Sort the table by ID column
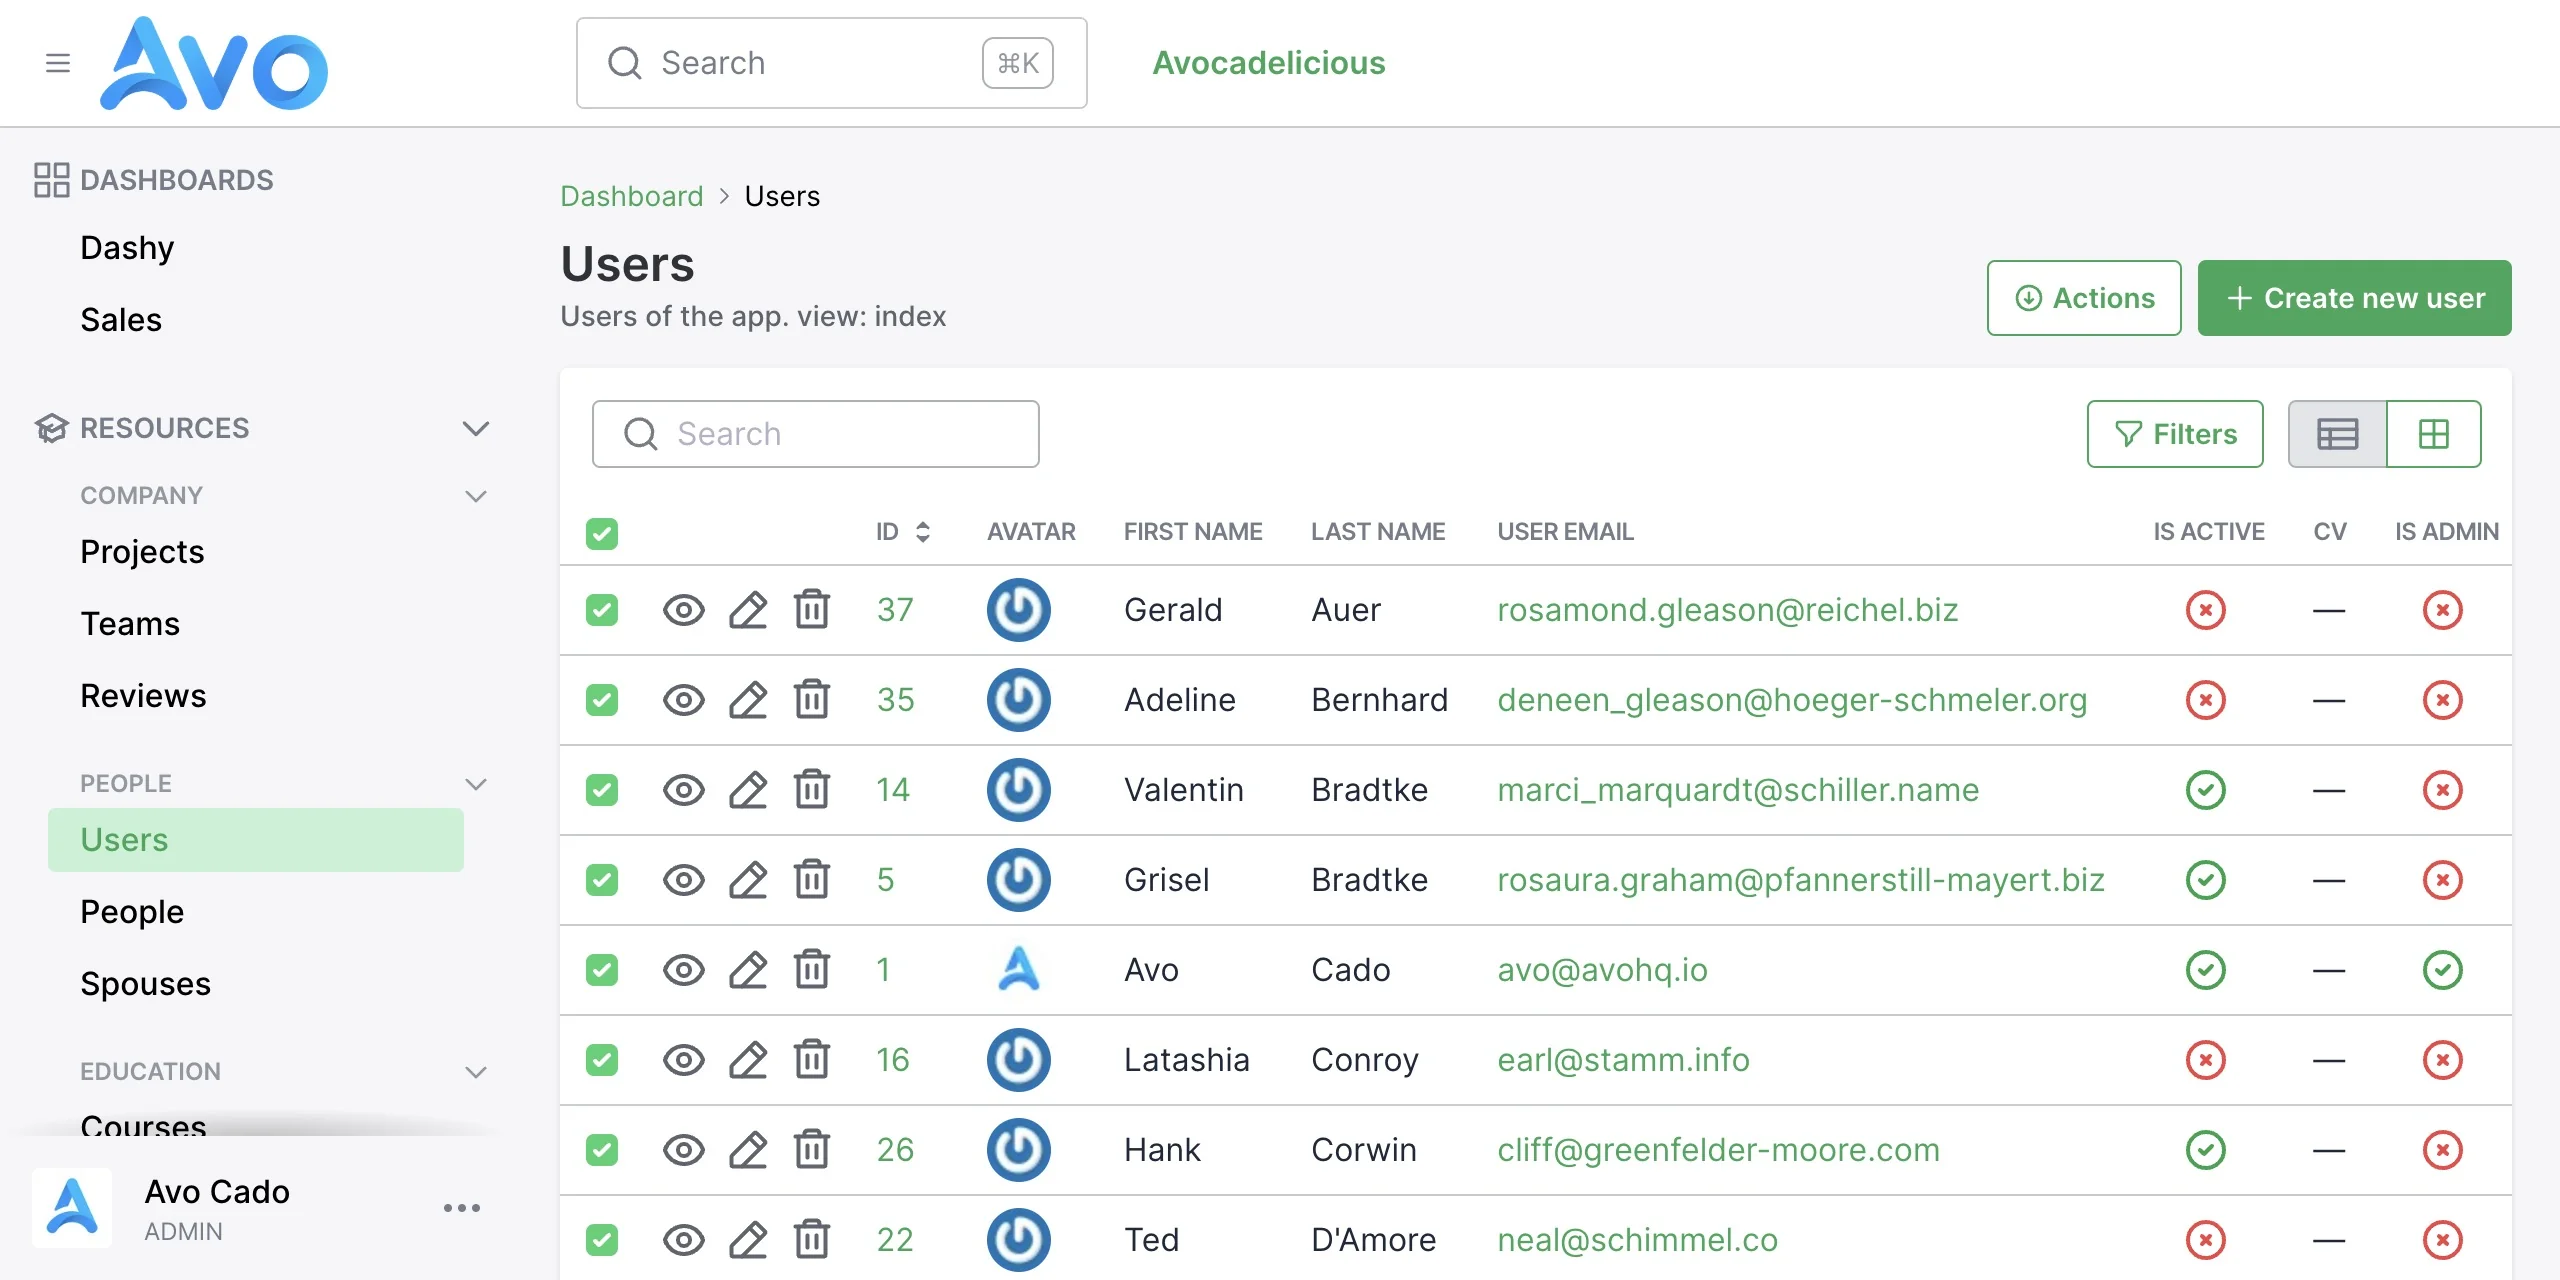The width and height of the screenshot is (2560, 1280). [903, 532]
